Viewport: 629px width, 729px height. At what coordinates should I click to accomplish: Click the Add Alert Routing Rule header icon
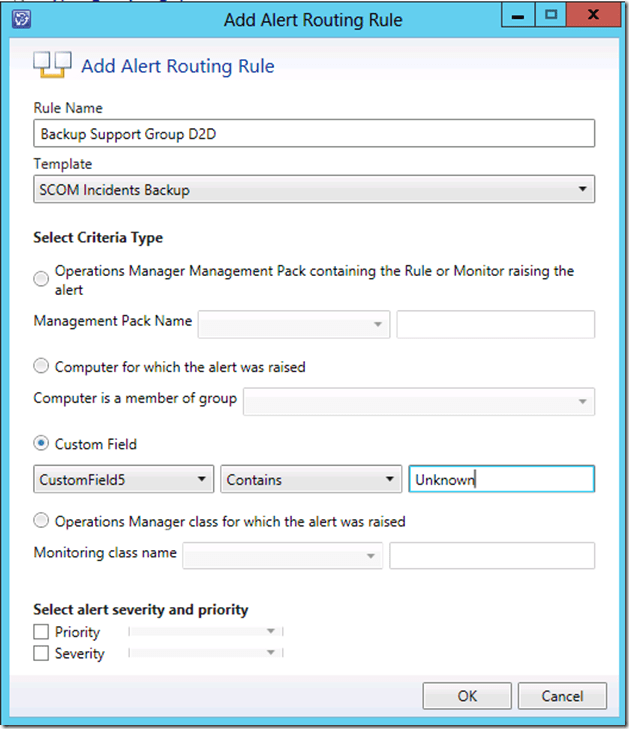(51, 65)
